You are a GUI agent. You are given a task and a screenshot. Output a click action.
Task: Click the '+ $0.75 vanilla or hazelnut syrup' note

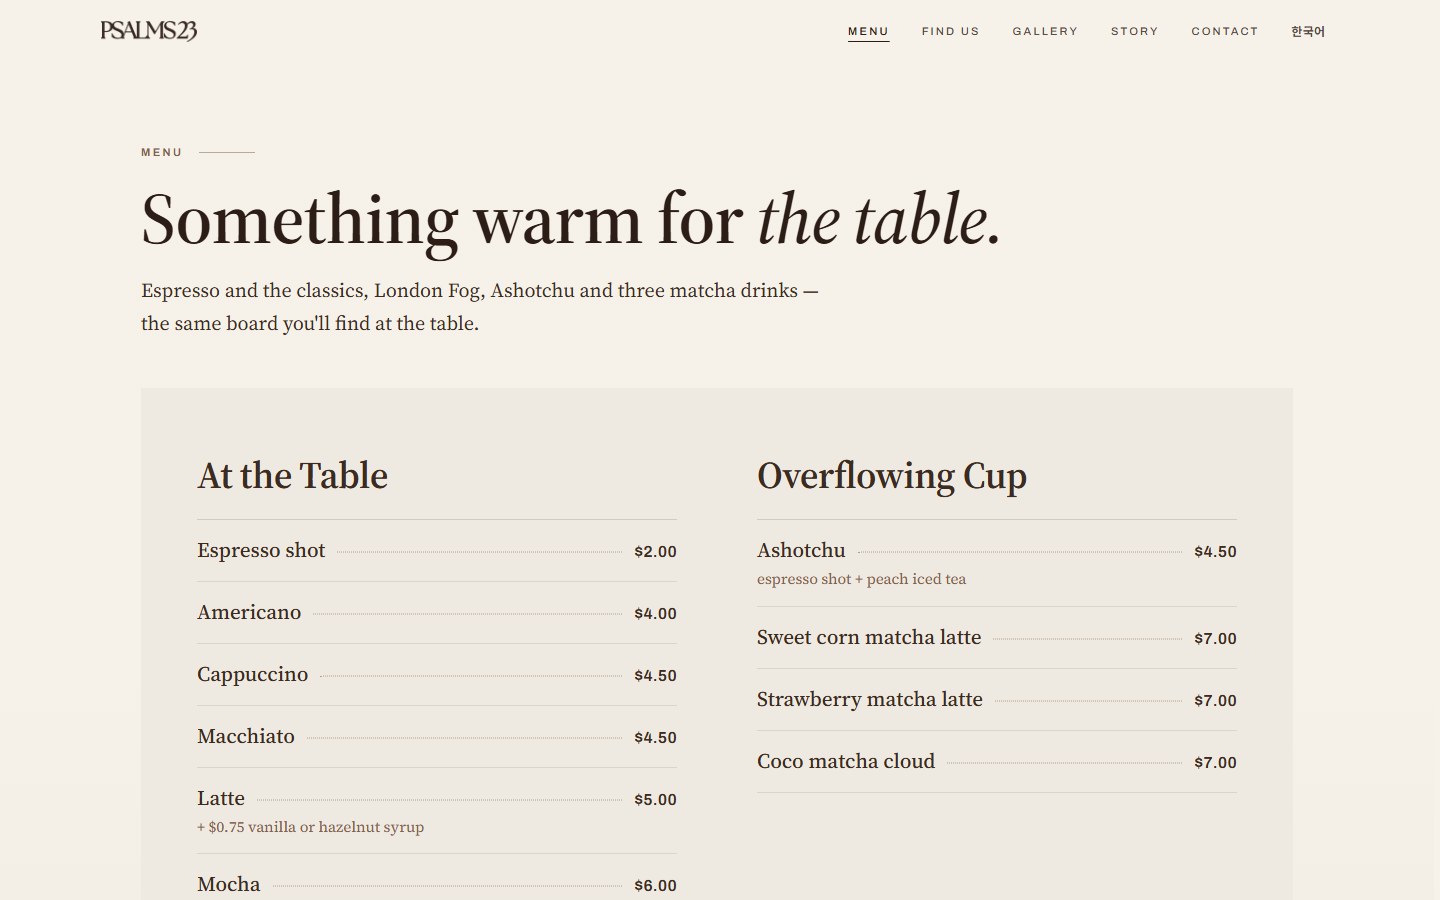point(311,827)
